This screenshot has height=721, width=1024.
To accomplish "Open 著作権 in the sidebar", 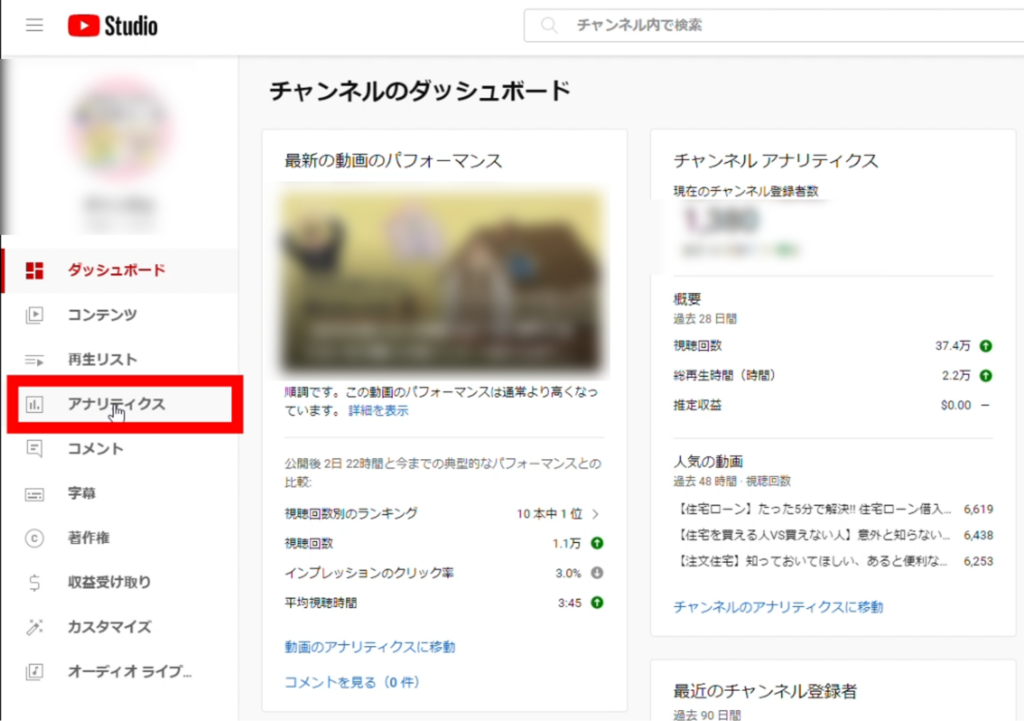I will tap(120, 538).
